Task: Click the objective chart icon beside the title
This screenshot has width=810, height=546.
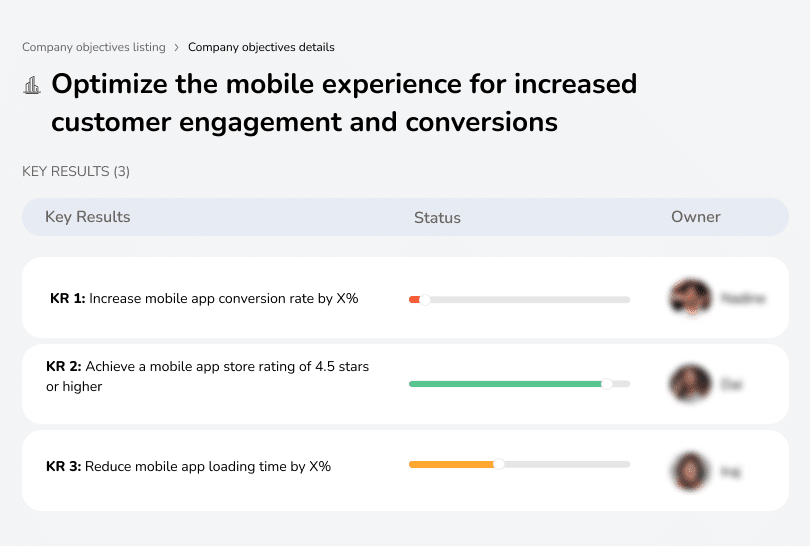Action: (x=32, y=86)
